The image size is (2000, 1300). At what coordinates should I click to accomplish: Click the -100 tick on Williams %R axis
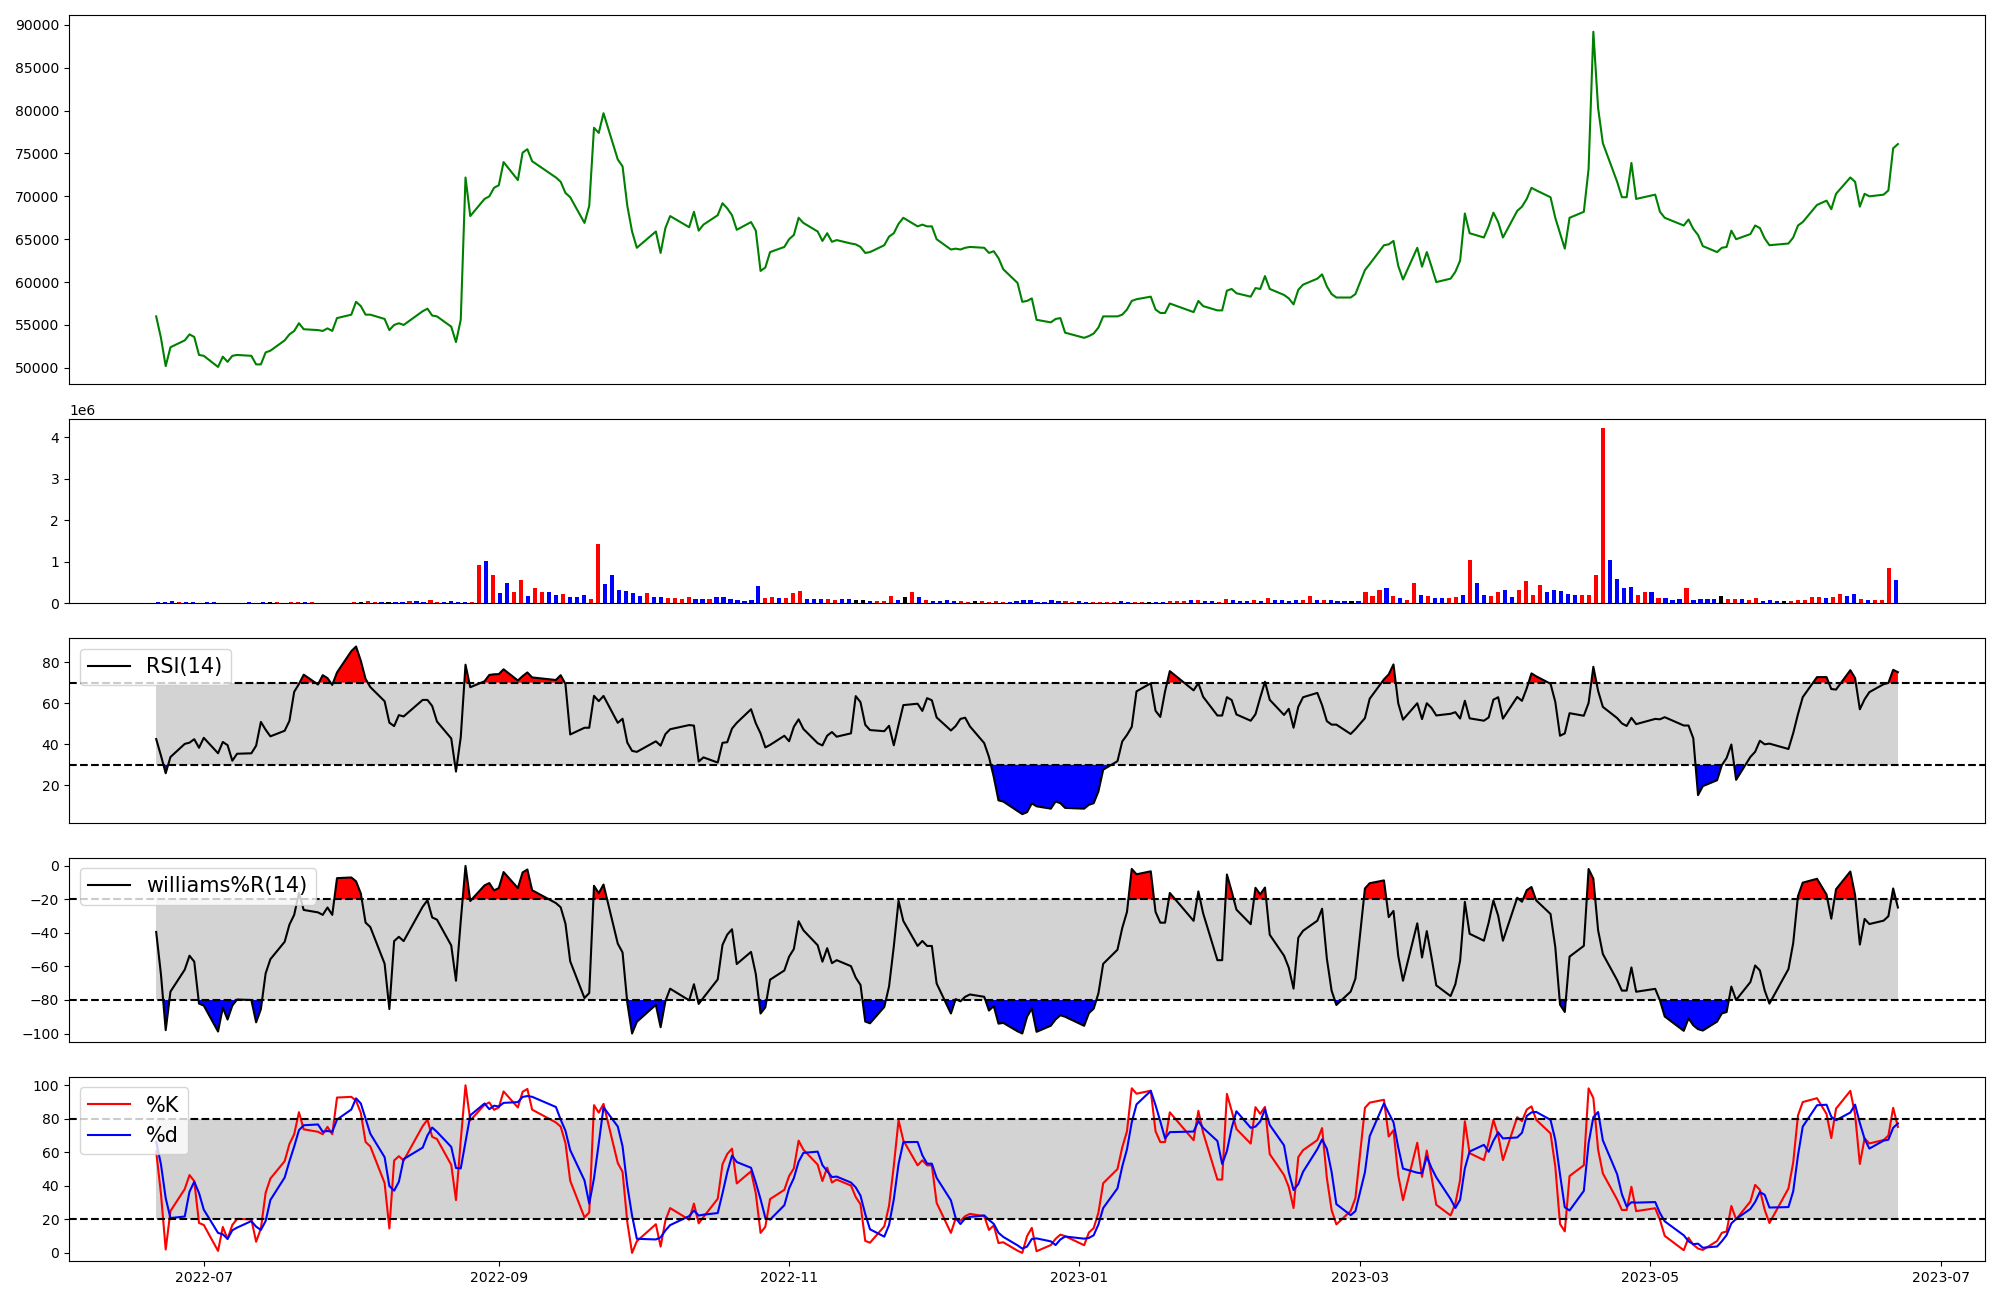pos(42,1034)
